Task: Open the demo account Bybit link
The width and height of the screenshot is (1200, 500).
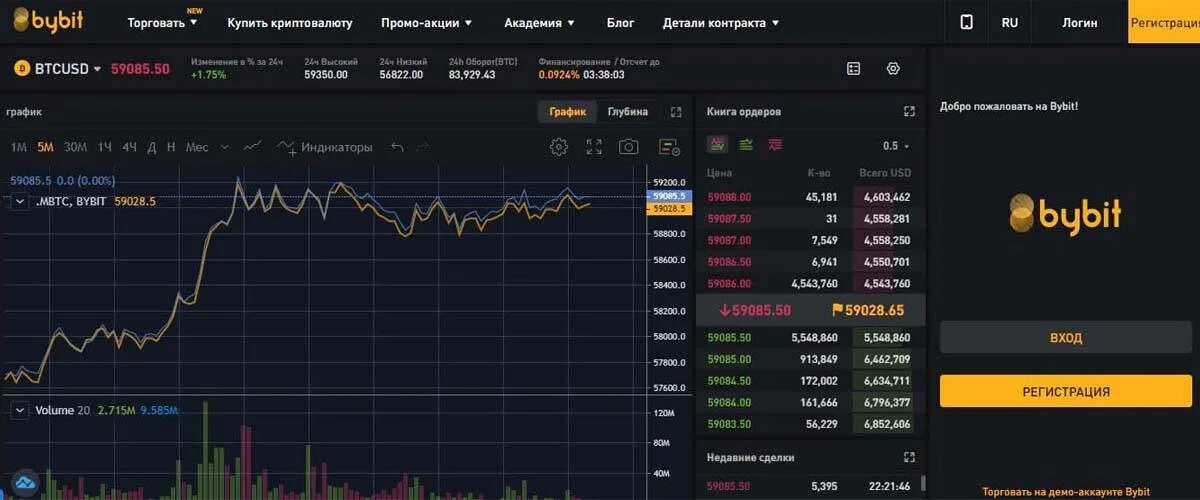Action: click(1066, 491)
